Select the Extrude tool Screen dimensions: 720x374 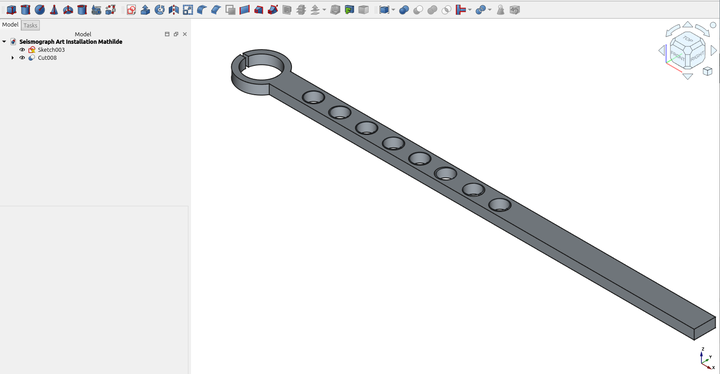pyautogui.click(x=145, y=10)
